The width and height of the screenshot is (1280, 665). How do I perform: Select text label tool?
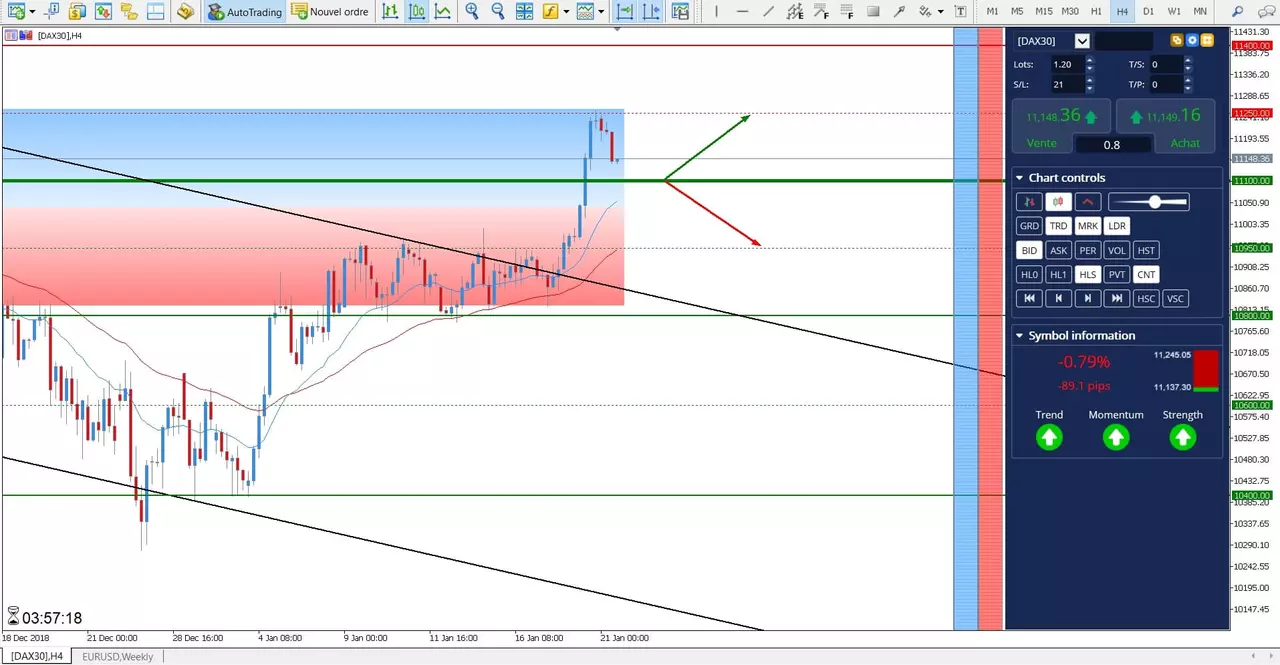tap(960, 12)
